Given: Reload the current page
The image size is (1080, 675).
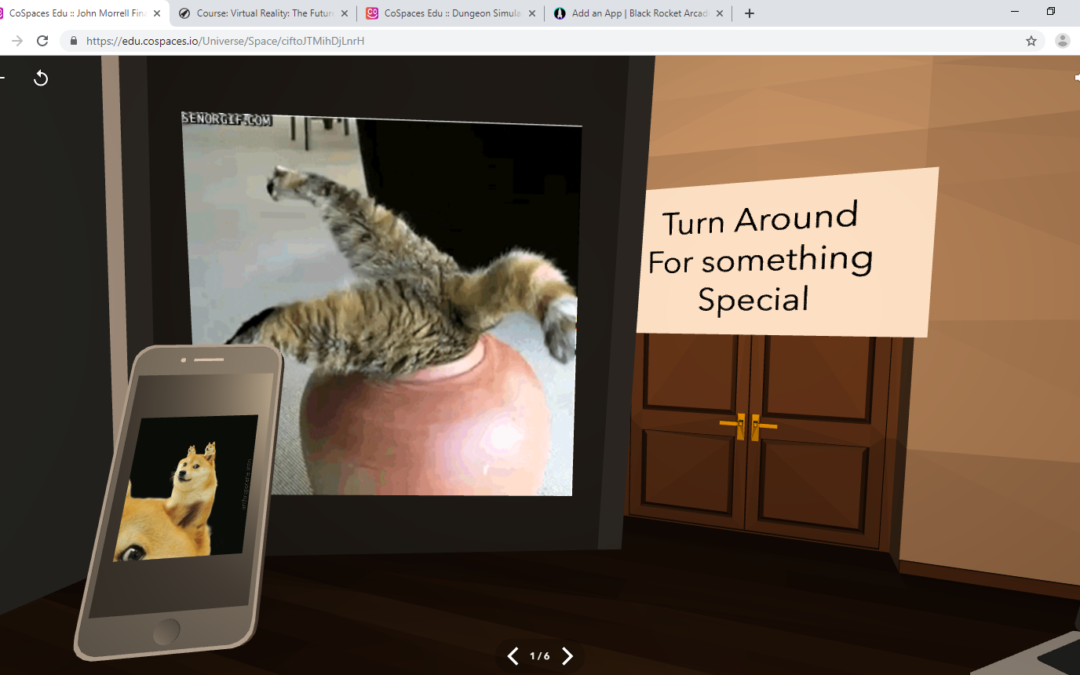Looking at the screenshot, I should coord(42,41).
